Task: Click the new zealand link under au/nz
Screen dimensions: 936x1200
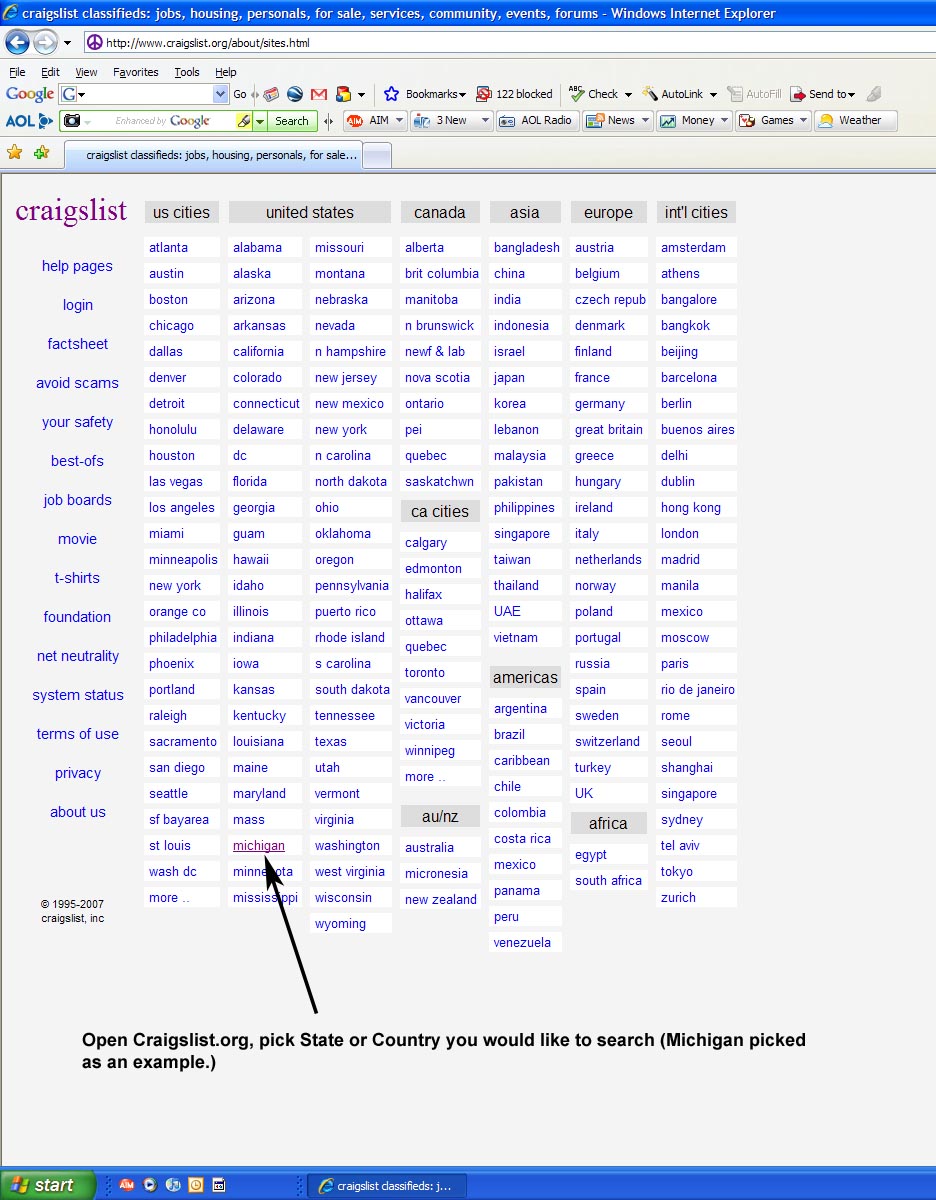Action: (441, 900)
